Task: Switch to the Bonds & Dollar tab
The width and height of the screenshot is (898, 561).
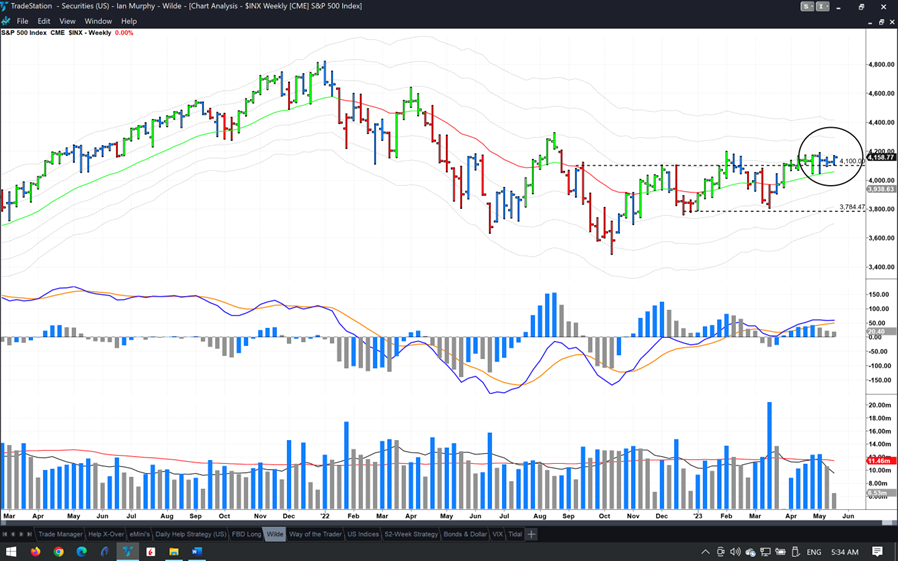Action: point(464,534)
